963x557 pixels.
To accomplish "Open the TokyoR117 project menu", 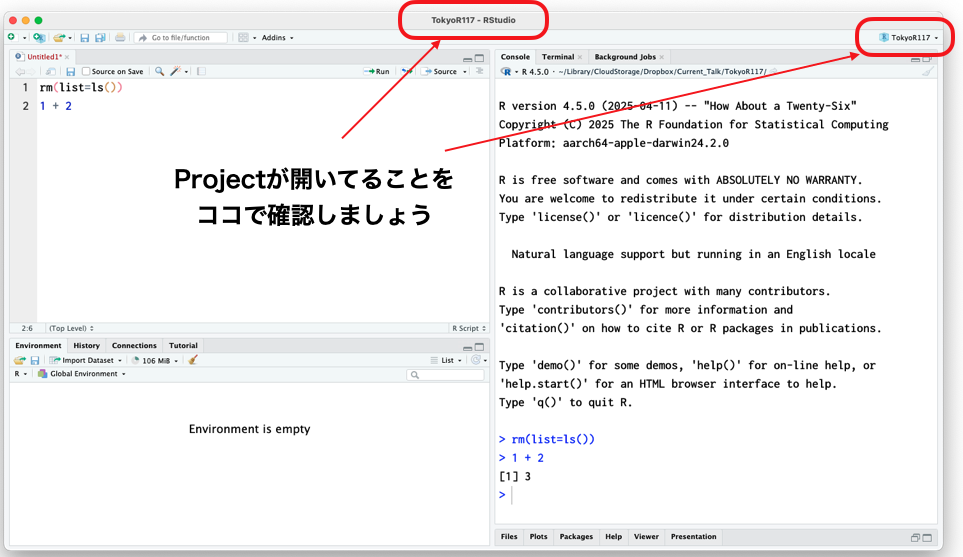I will tap(908, 37).
